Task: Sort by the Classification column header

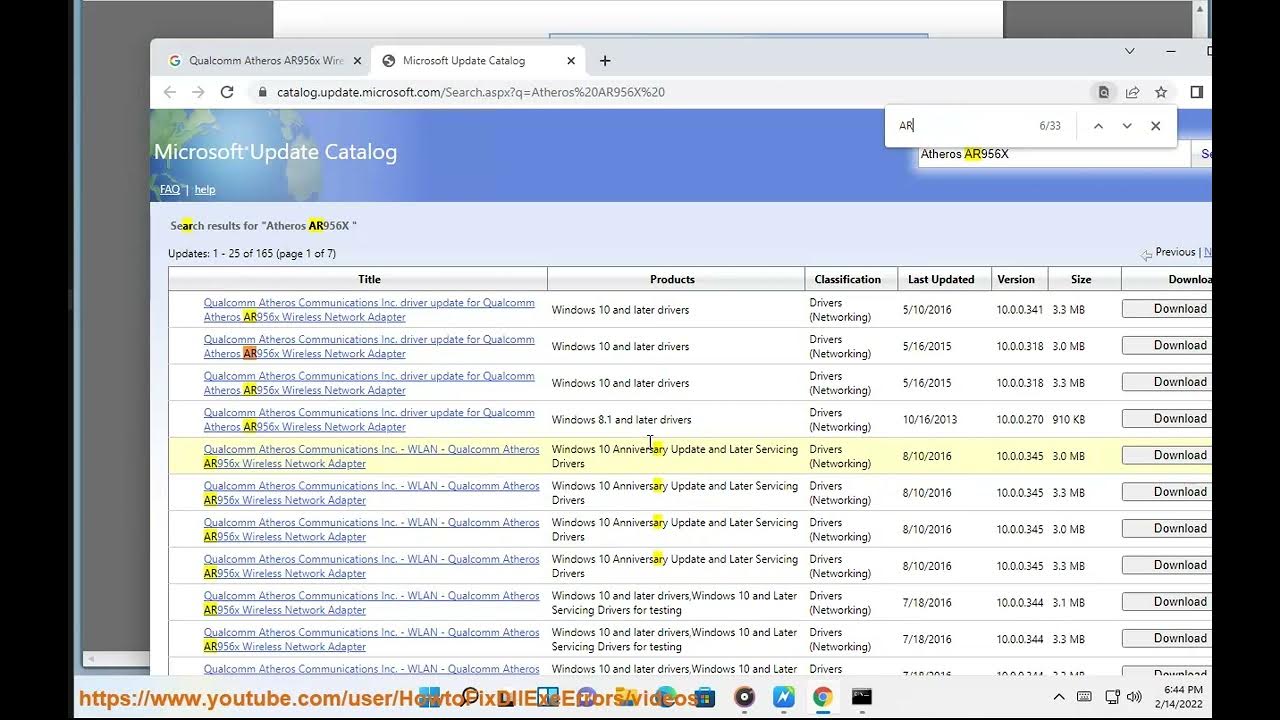Action: pos(848,279)
